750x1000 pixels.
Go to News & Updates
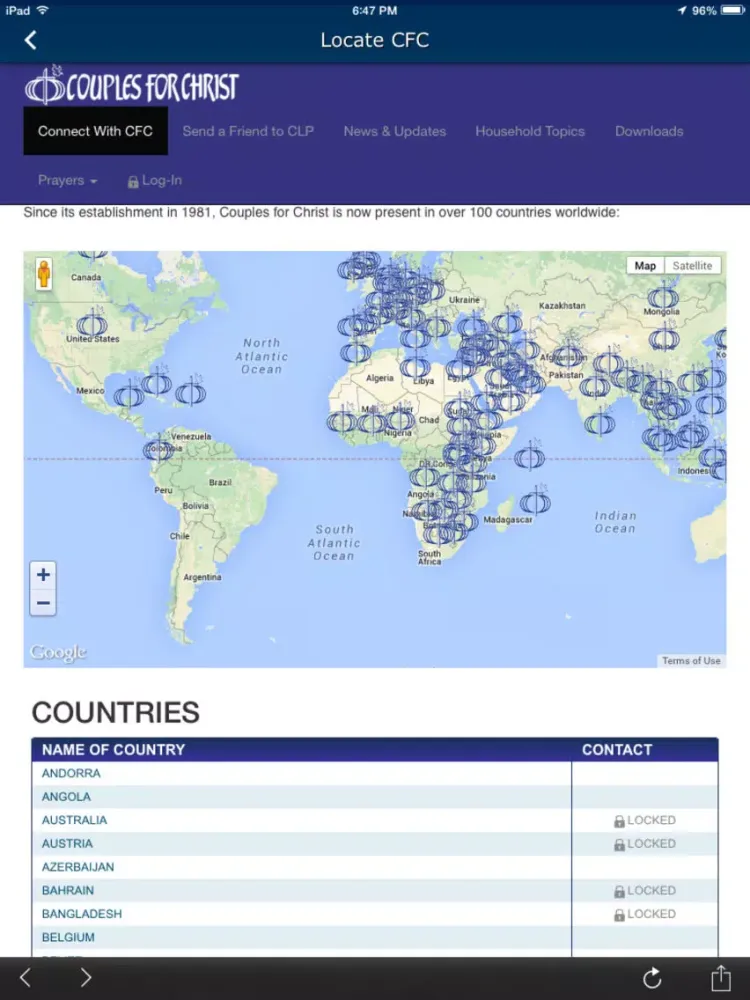[x=395, y=131]
